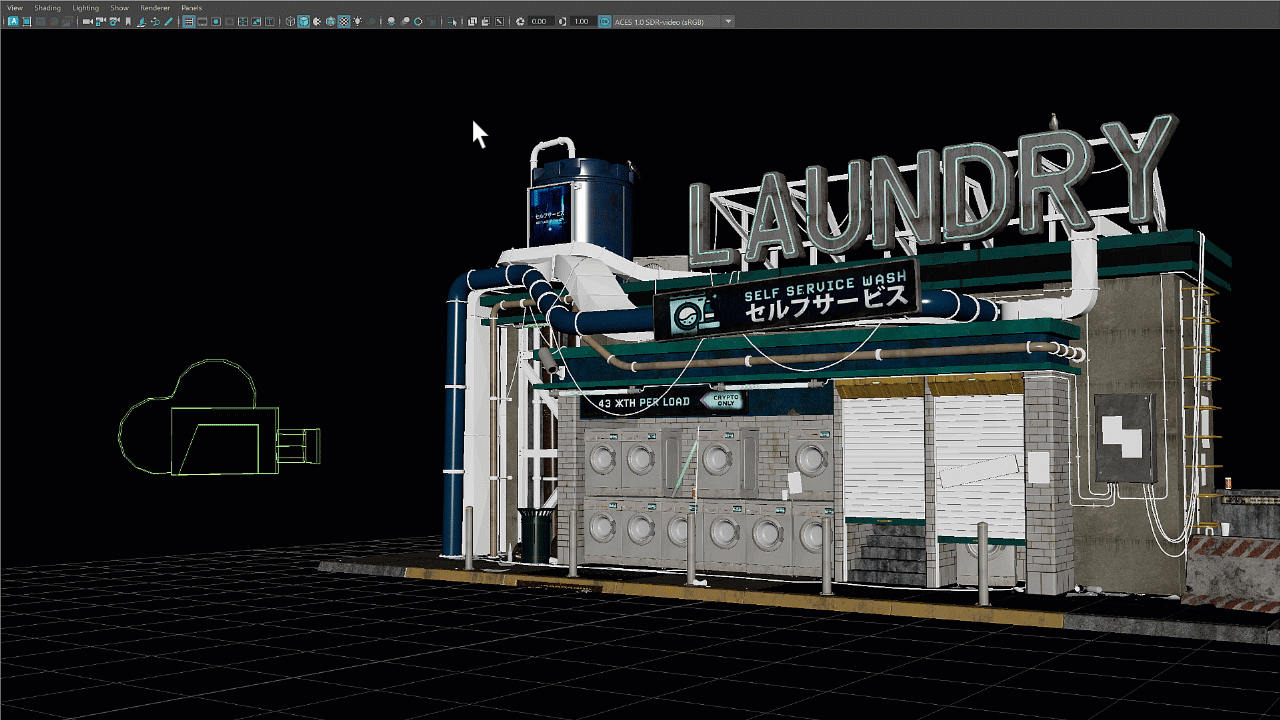Toggle the Resolution Gate display

(x=216, y=21)
